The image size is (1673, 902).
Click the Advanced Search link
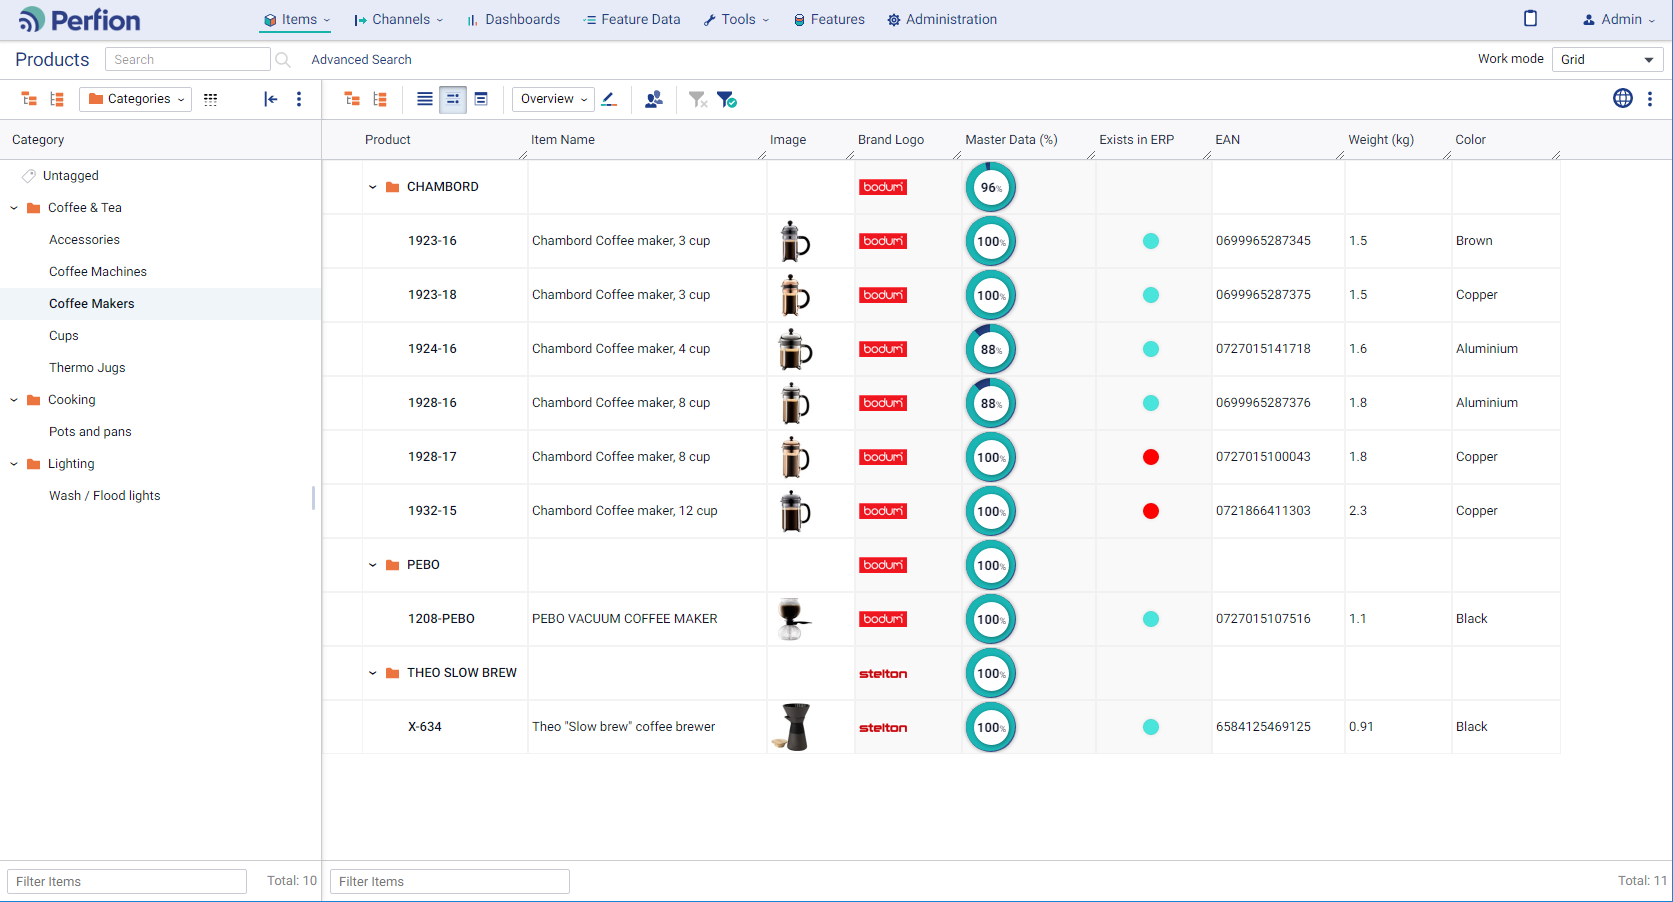pos(361,60)
